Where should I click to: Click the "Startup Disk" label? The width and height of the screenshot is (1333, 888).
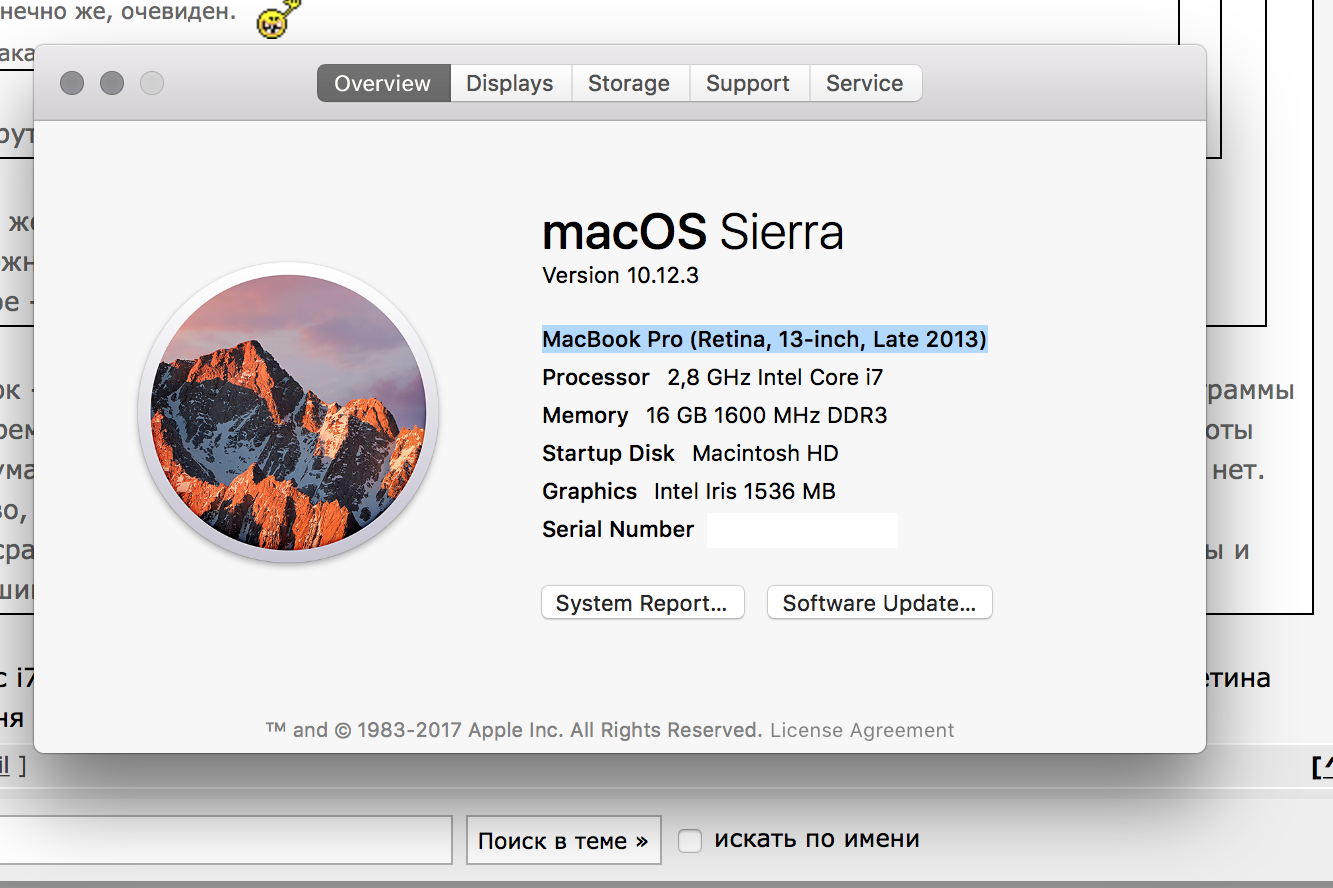click(x=608, y=454)
